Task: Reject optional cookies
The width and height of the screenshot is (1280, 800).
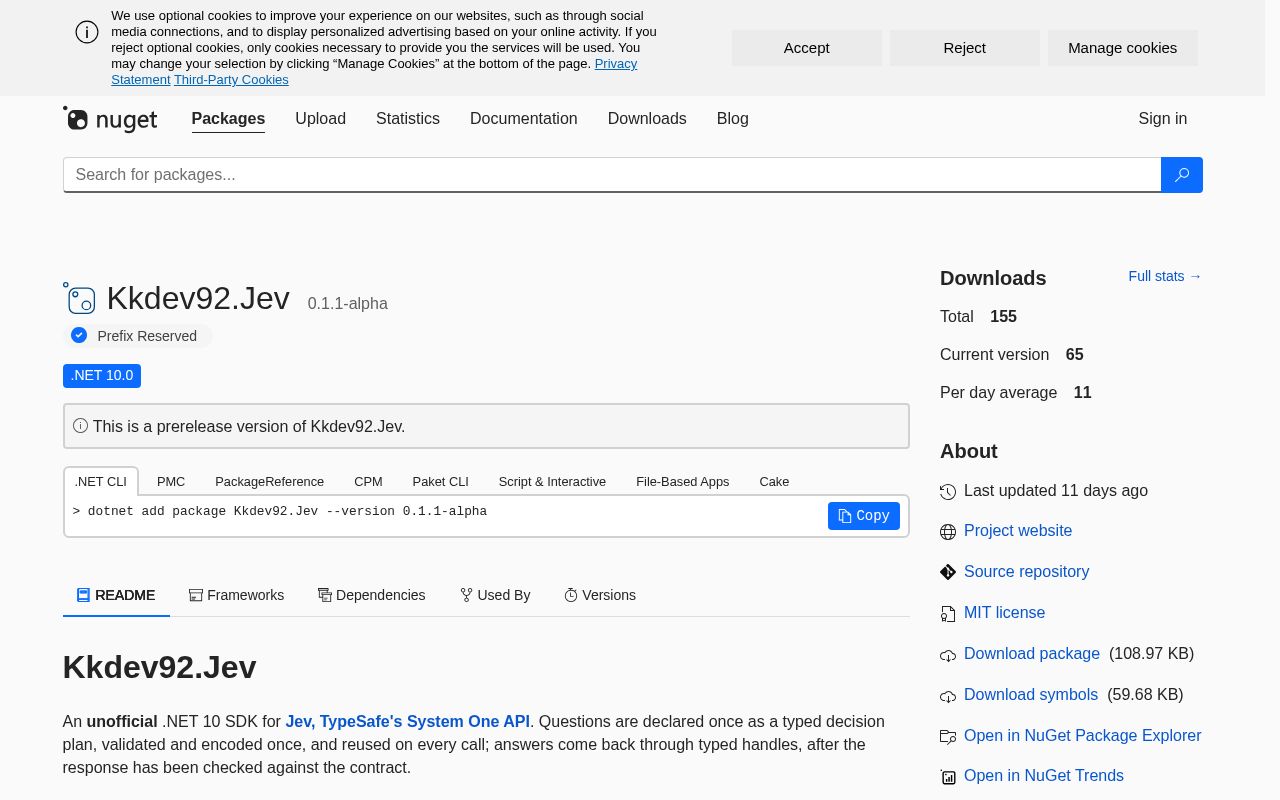Action: coord(965,48)
